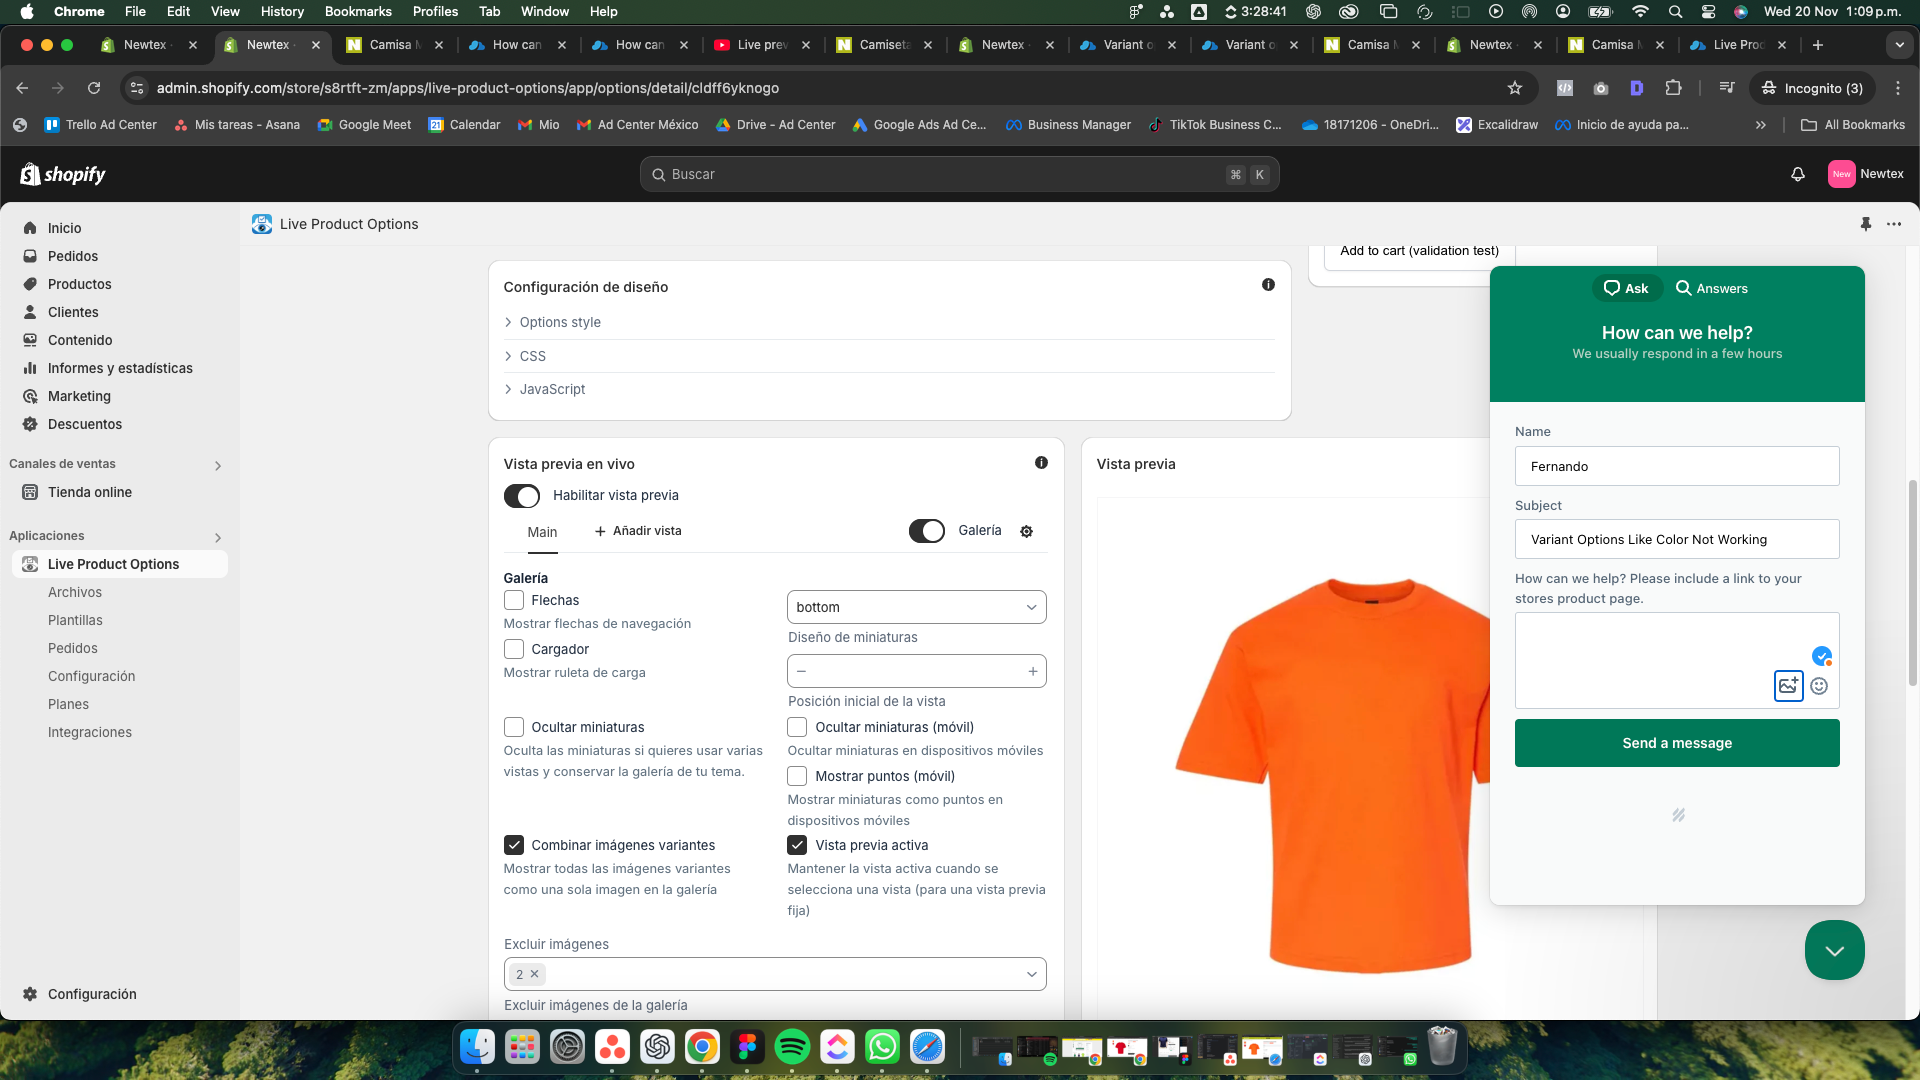The image size is (1920, 1080).
Task: Open Productos in the Shopify sidebar
Action: point(79,284)
